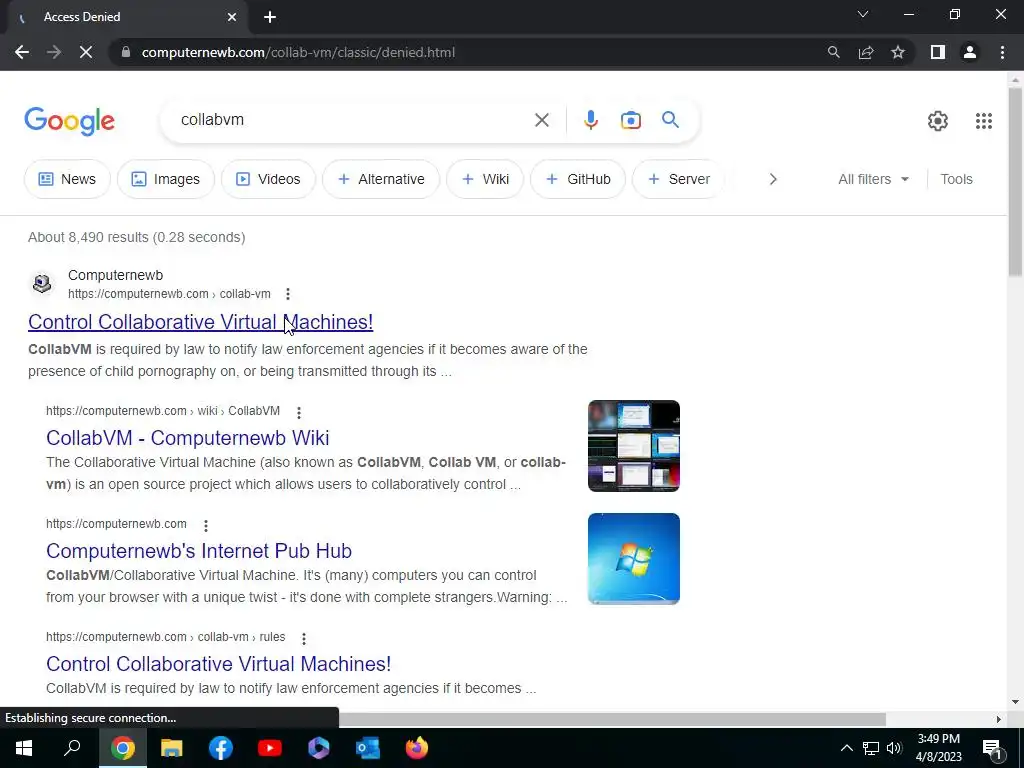
Task: Add the GitHub filter chip
Action: pos(578,179)
